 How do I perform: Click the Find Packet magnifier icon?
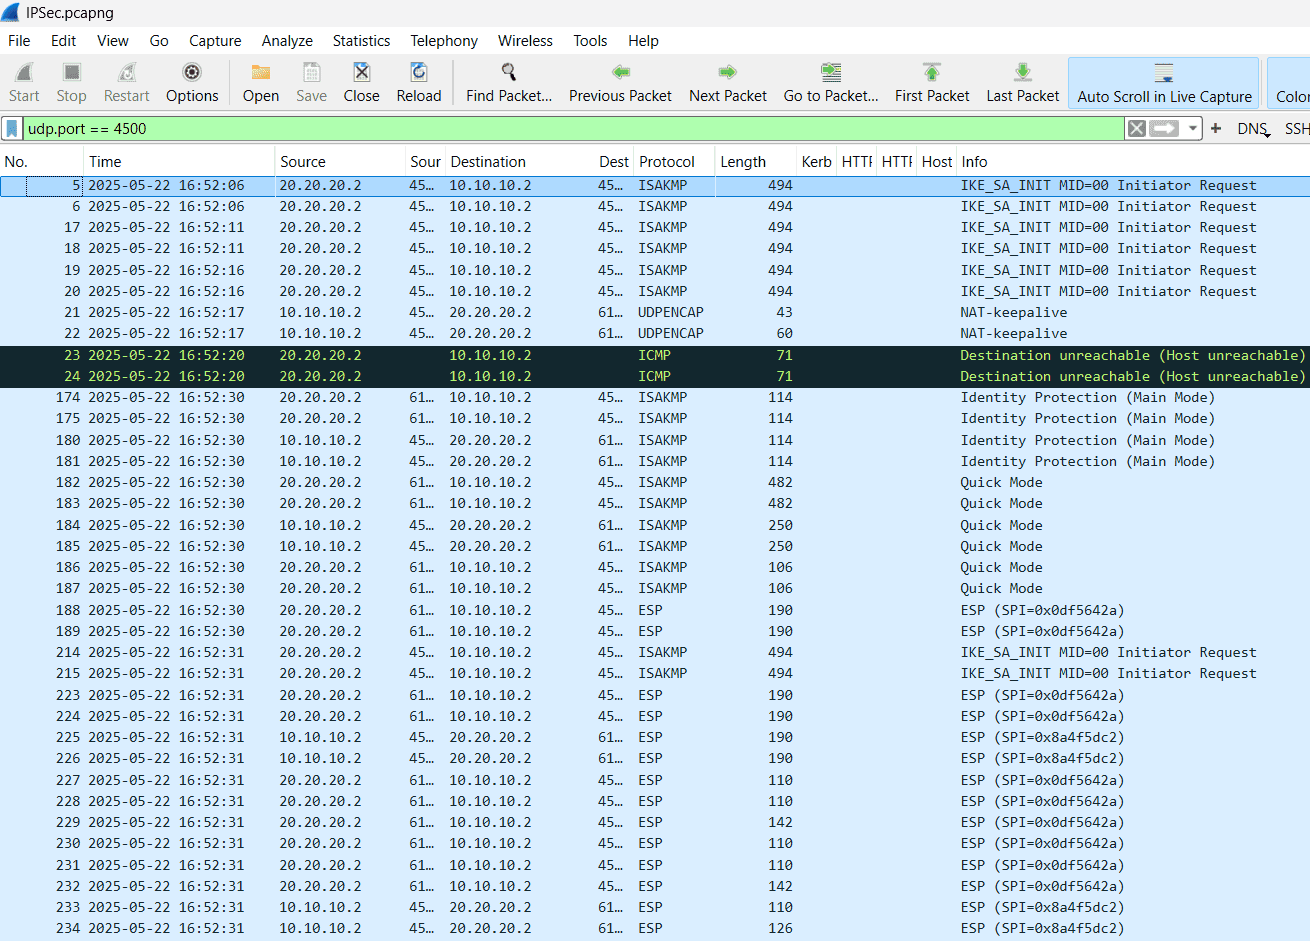[x=508, y=73]
